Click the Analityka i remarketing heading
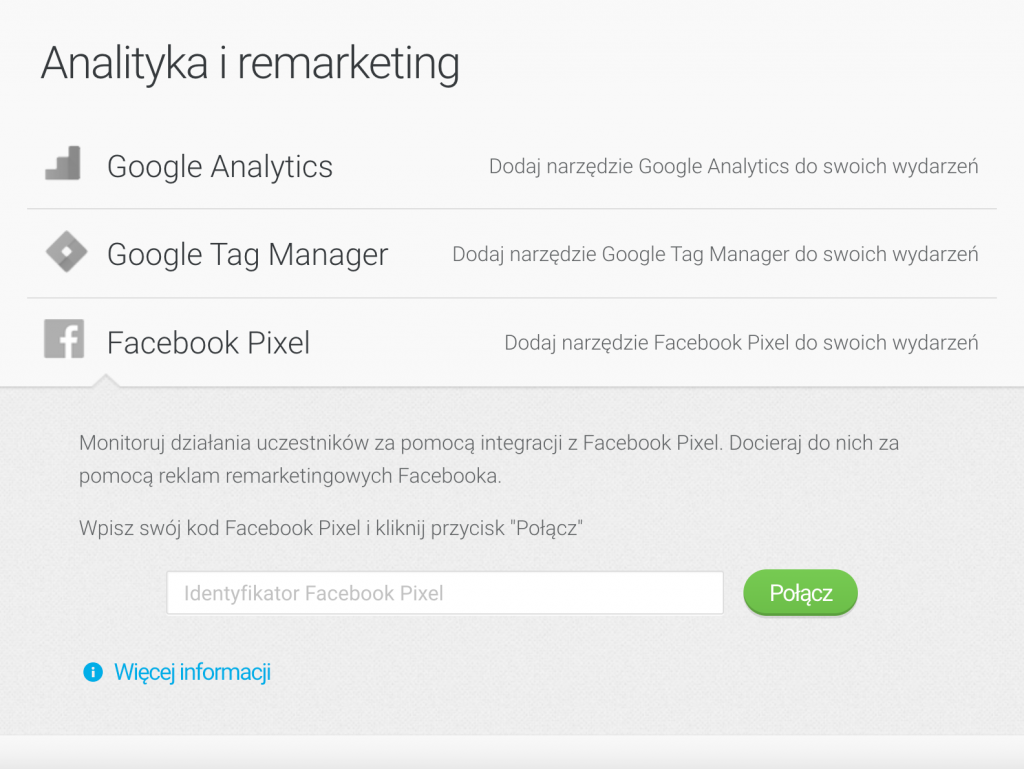Image resolution: width=1024 pixels, height=769 pixels. pyautogui.click(x=250, y=64)
